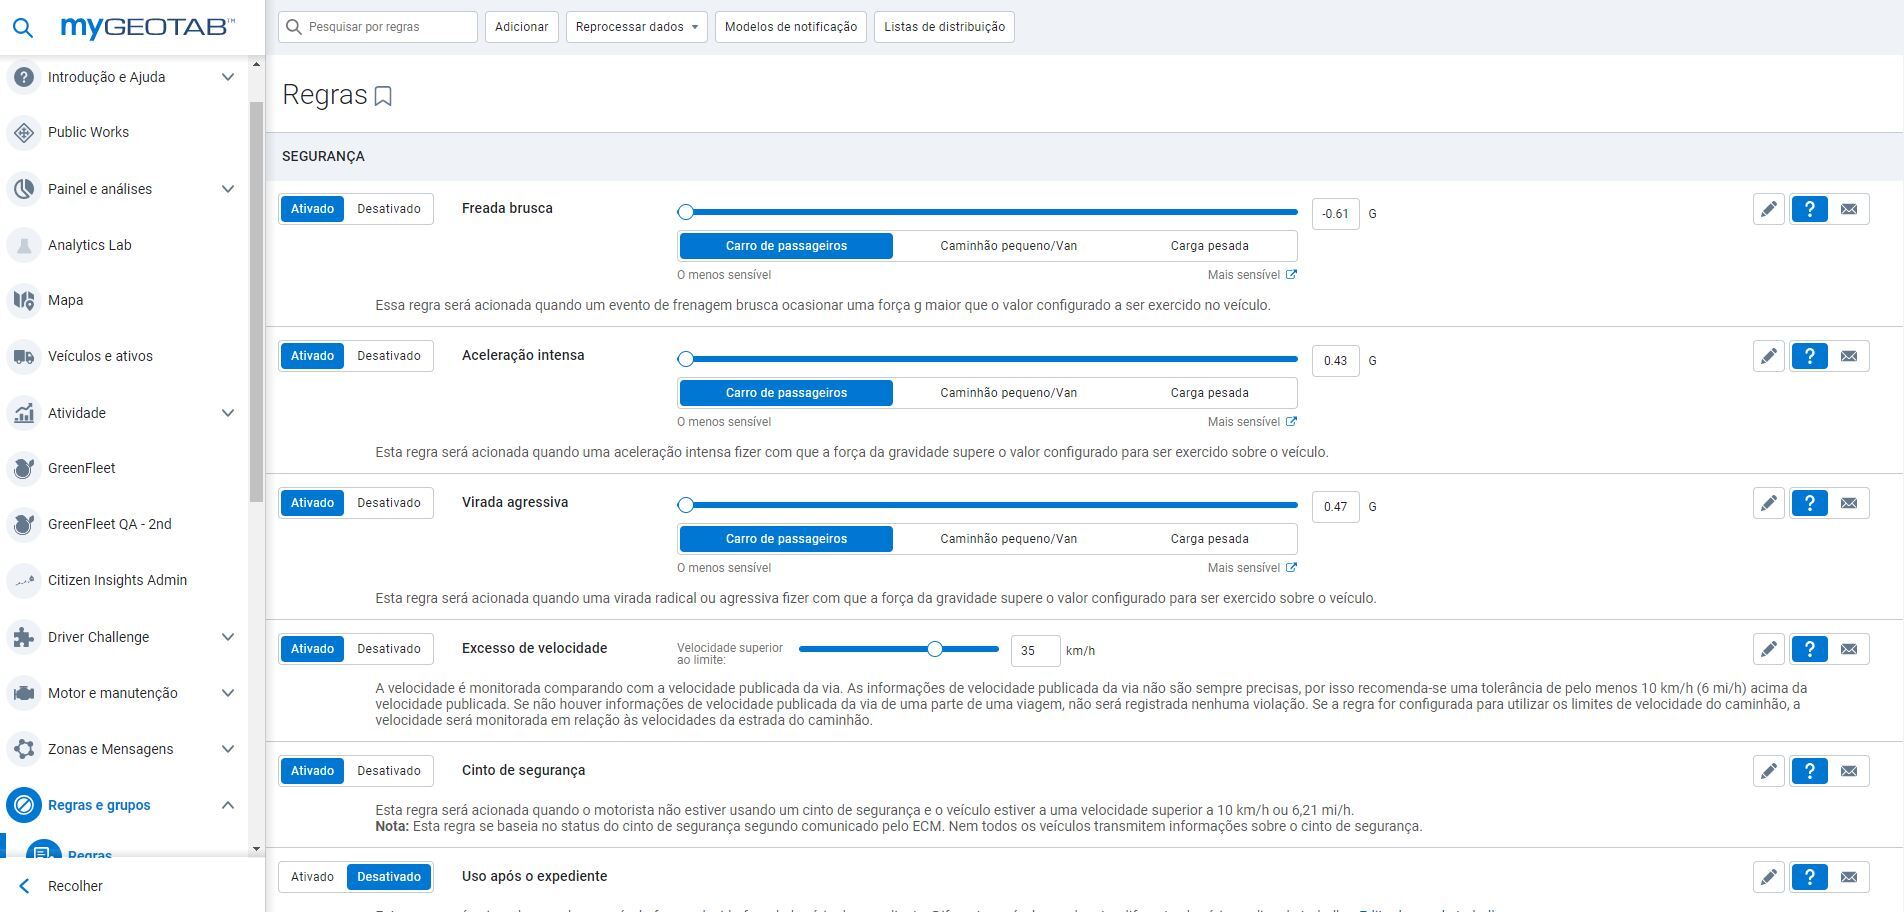Open Analytics Lab from the sidebar

tap(88, 245)
